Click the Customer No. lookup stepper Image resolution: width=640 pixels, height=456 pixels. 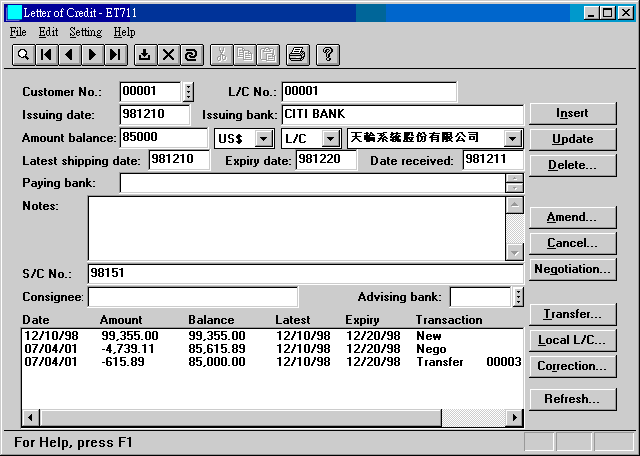(x=188, y=92)
